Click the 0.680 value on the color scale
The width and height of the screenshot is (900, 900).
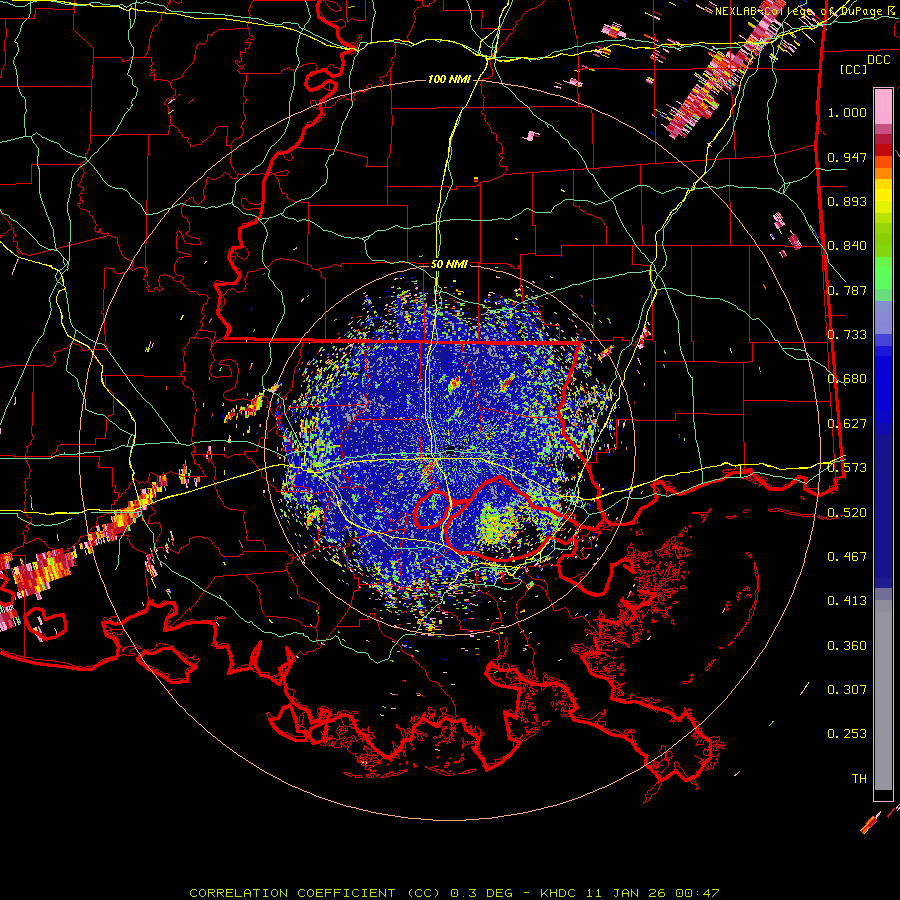click(847, 379)
